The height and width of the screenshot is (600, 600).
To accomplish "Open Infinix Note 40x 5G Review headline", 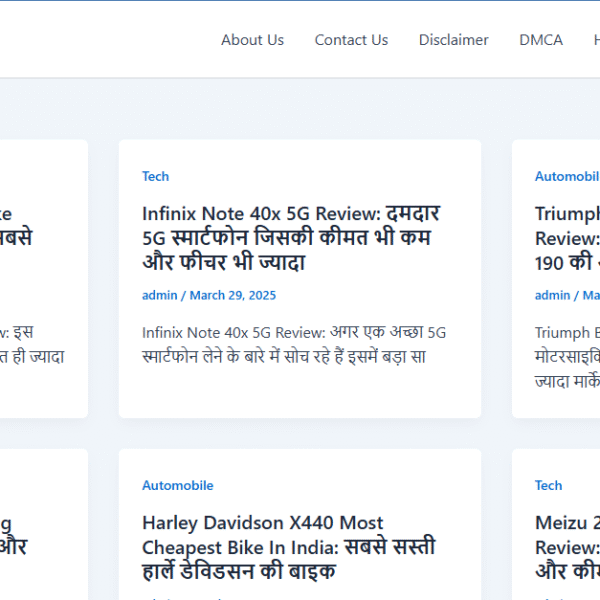I will click(292, 238).
